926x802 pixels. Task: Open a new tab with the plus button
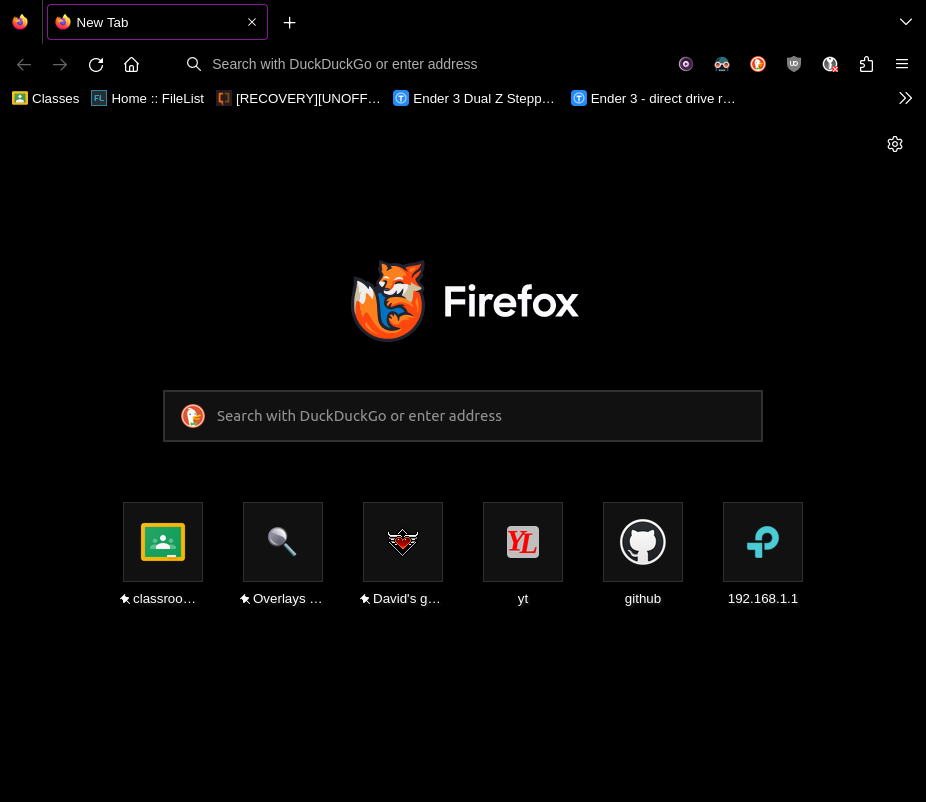pos(289,22)
